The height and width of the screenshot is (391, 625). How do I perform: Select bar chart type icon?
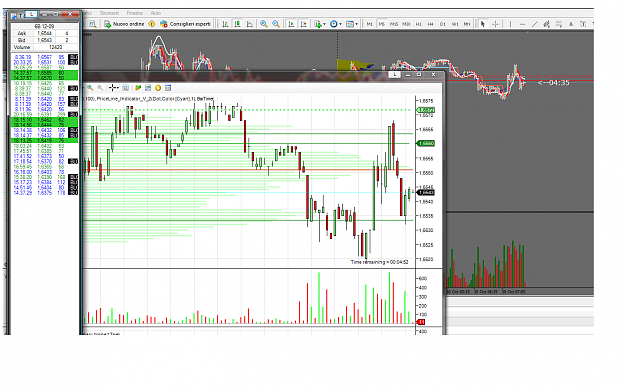(225, 24)
